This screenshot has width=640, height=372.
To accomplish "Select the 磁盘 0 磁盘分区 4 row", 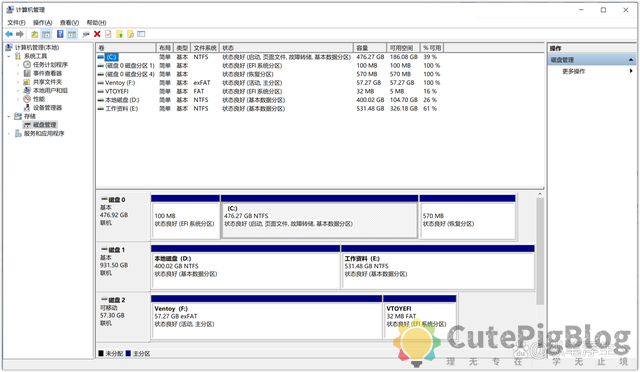I will tap(269, 74).
